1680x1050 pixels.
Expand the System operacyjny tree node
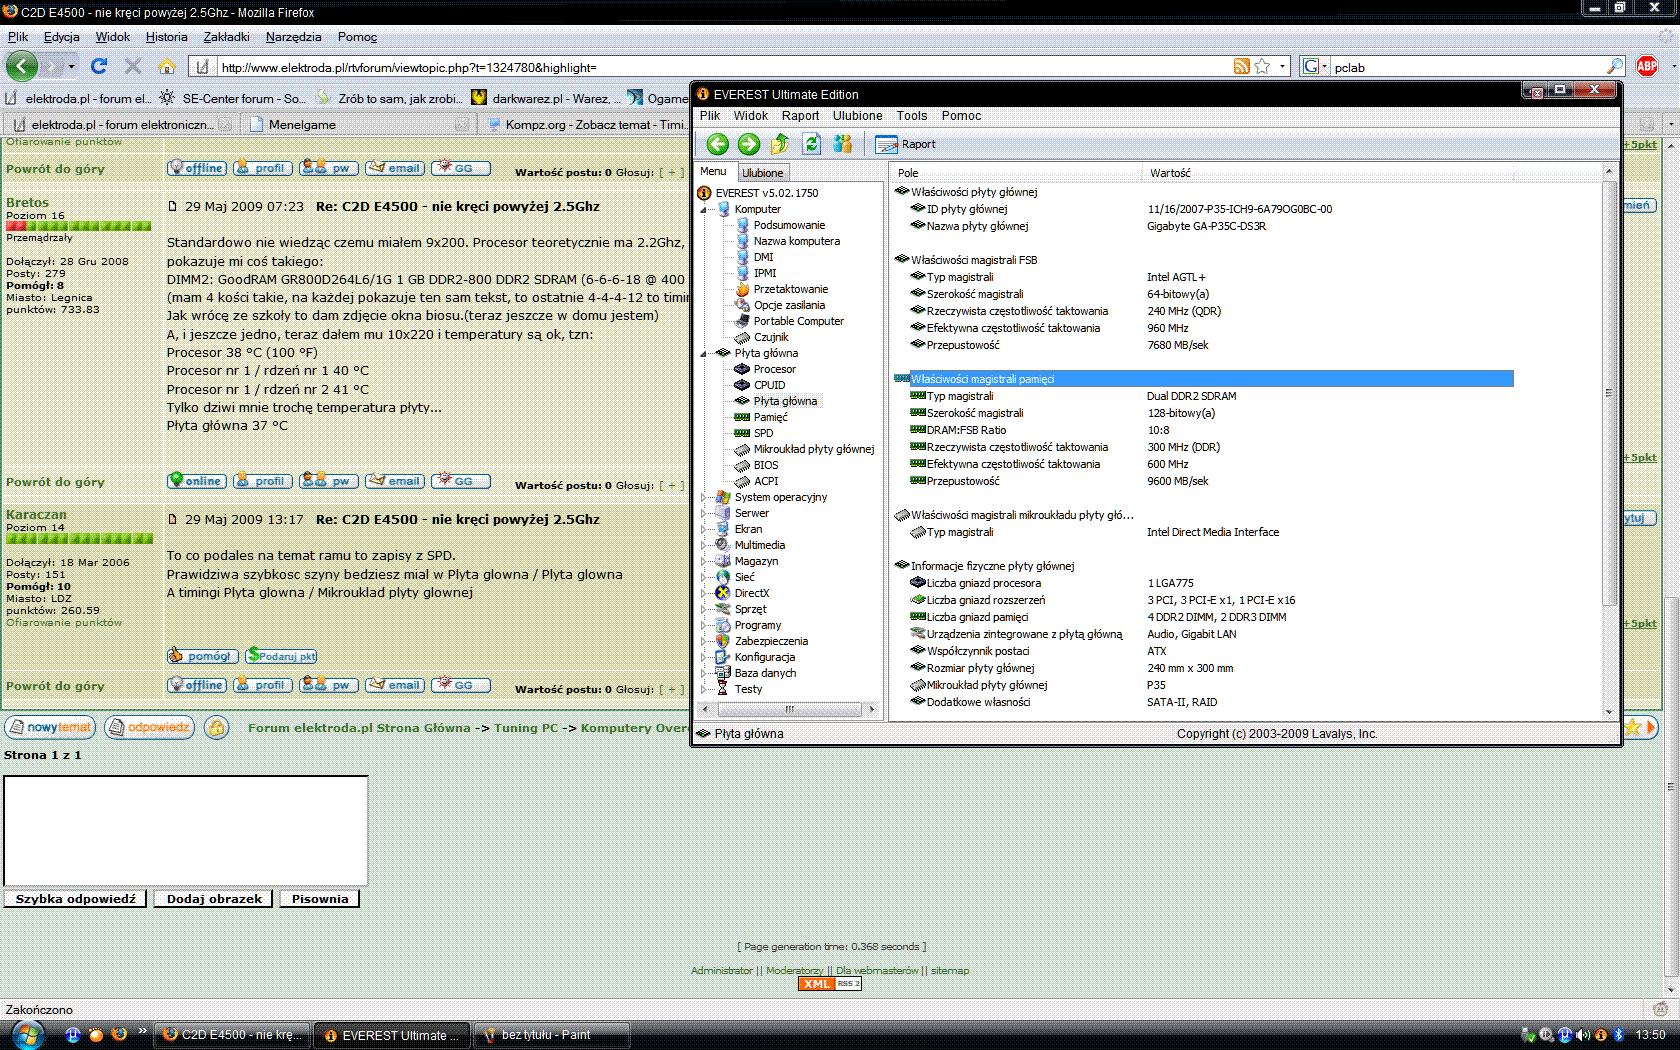coord(703,497)
